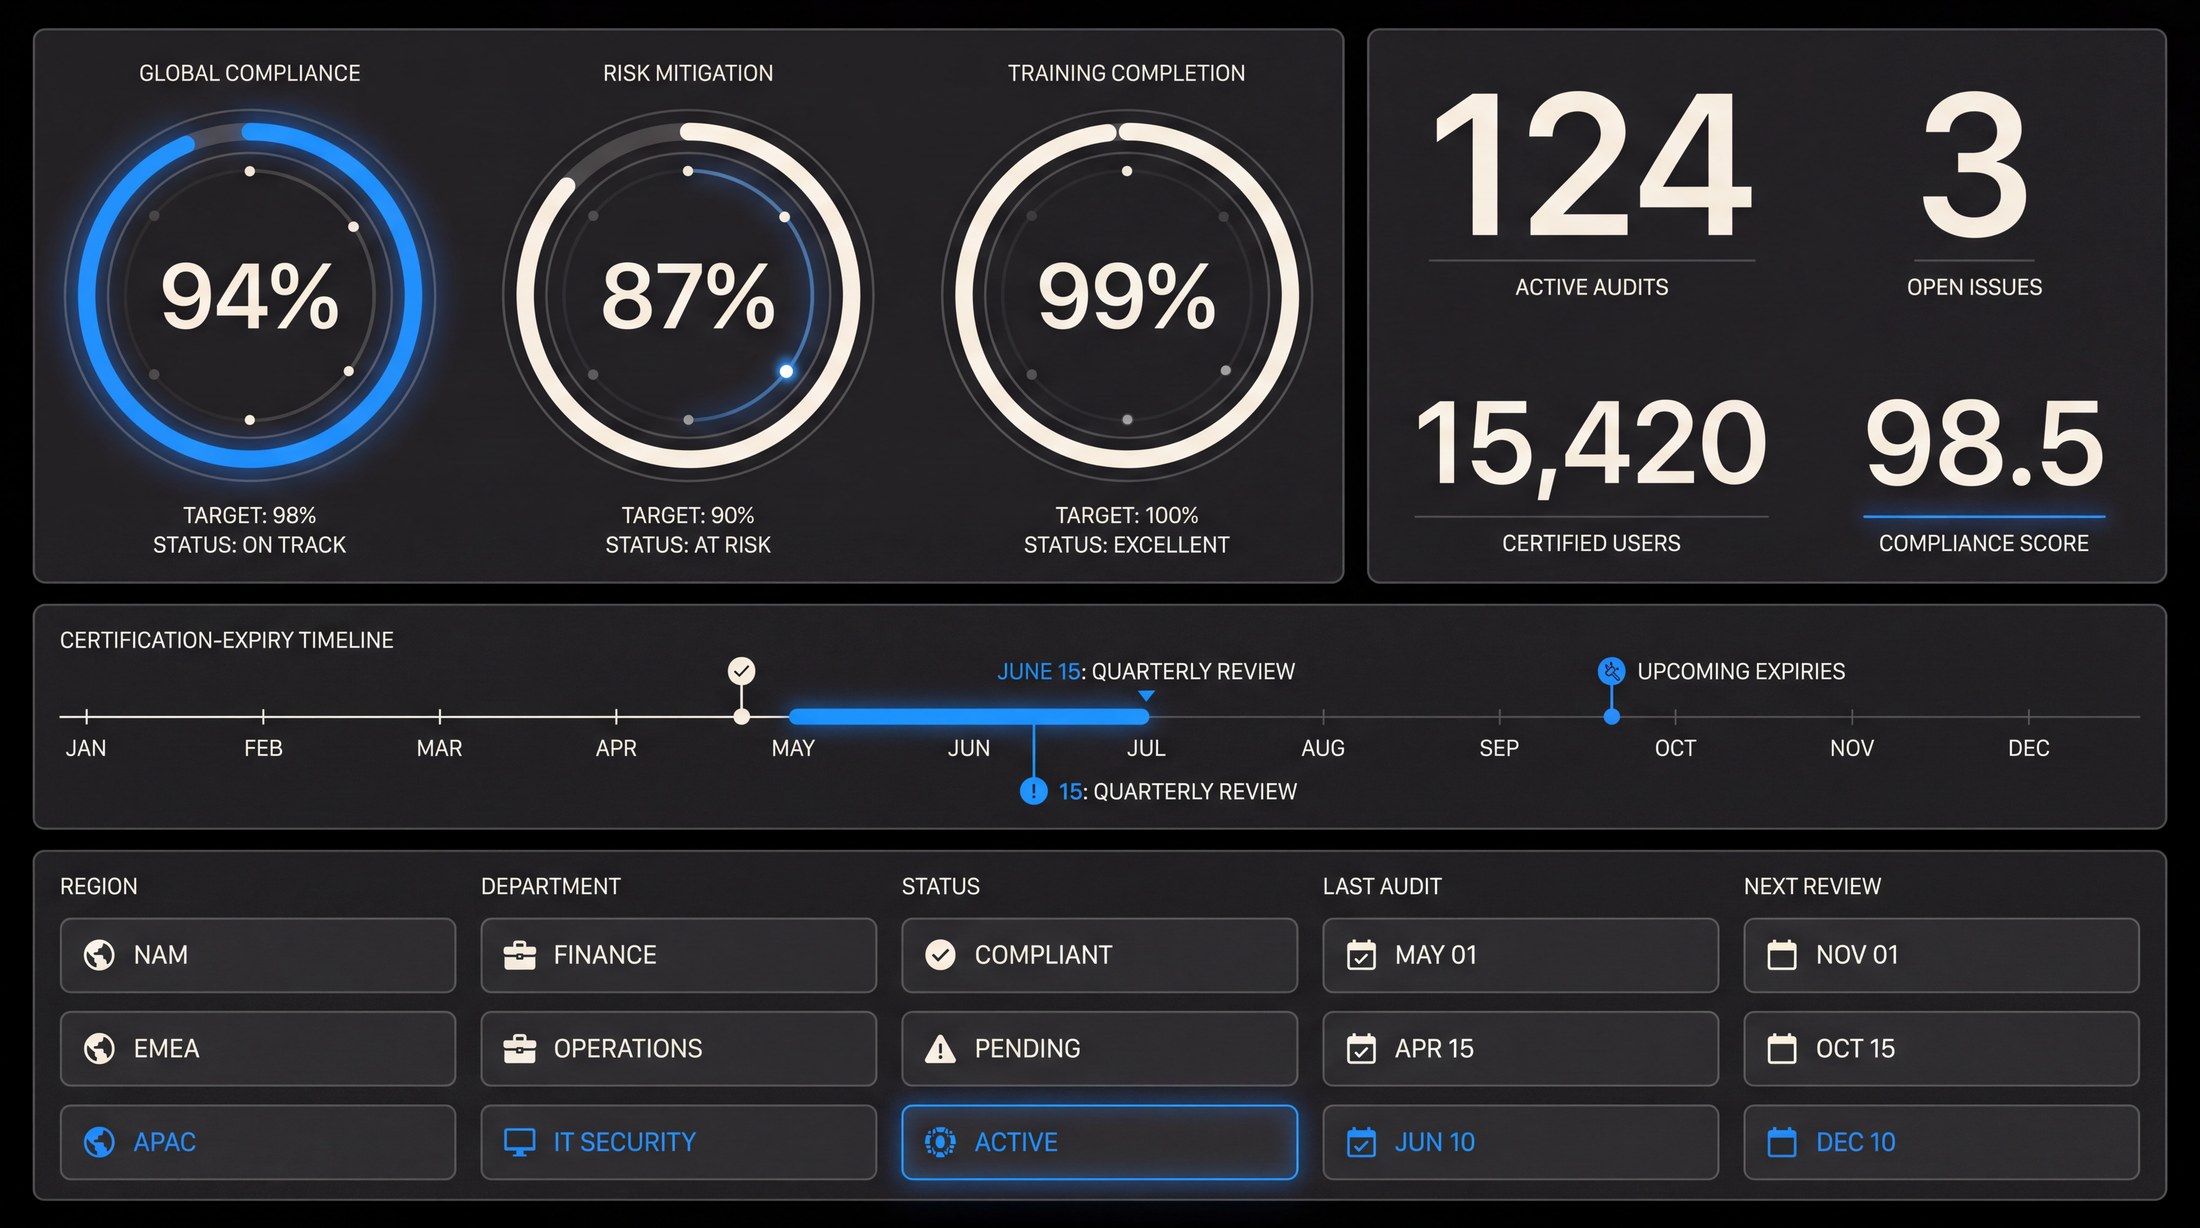Viewport: 2200px width, 1228px height.
Task: Click the REGION column header
Action: tap(99, 886)
